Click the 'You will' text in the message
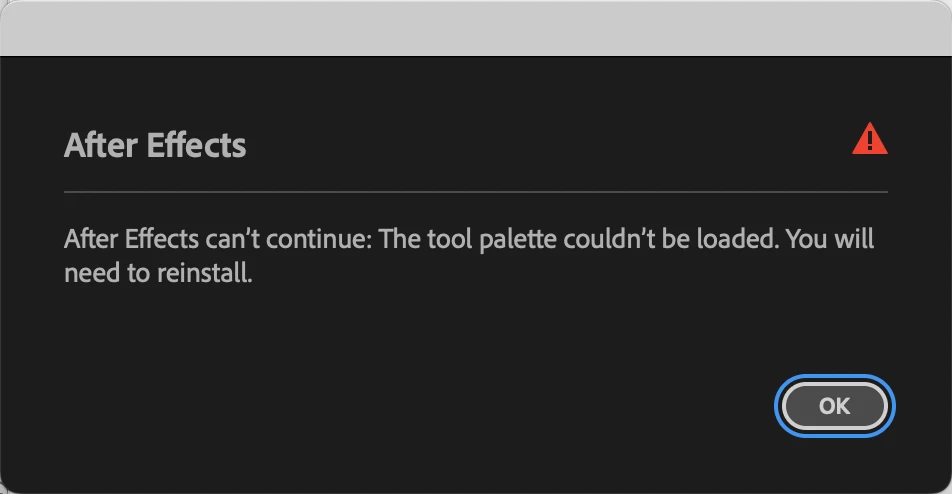Image resolution: width=952 pixels, height=494 pixels. pos(830,239)
